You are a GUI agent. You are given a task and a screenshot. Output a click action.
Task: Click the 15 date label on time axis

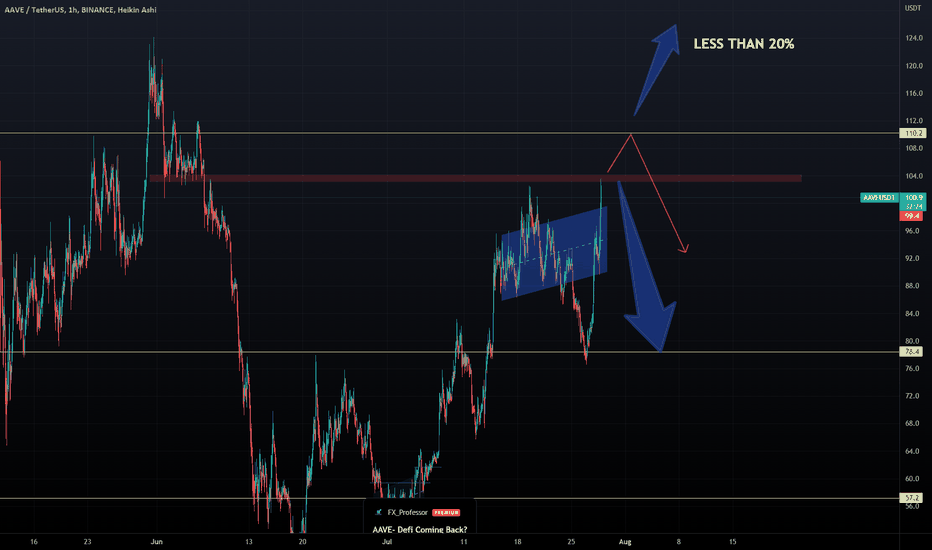[x=732, y=542]
